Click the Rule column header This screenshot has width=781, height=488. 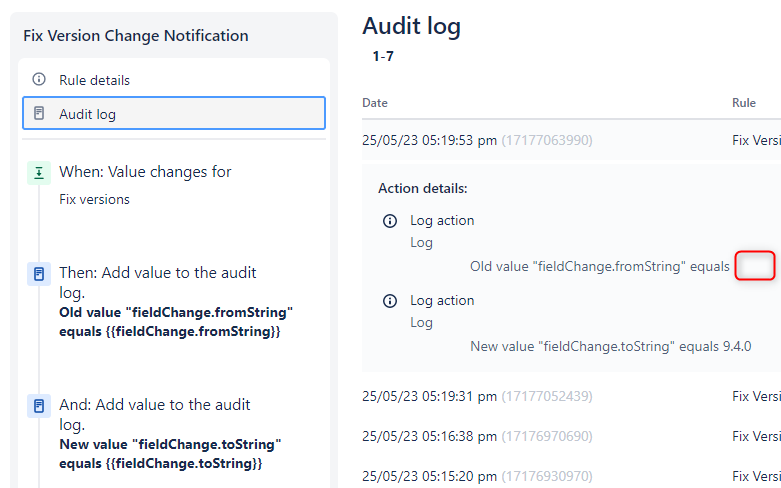tap(743, 103)
